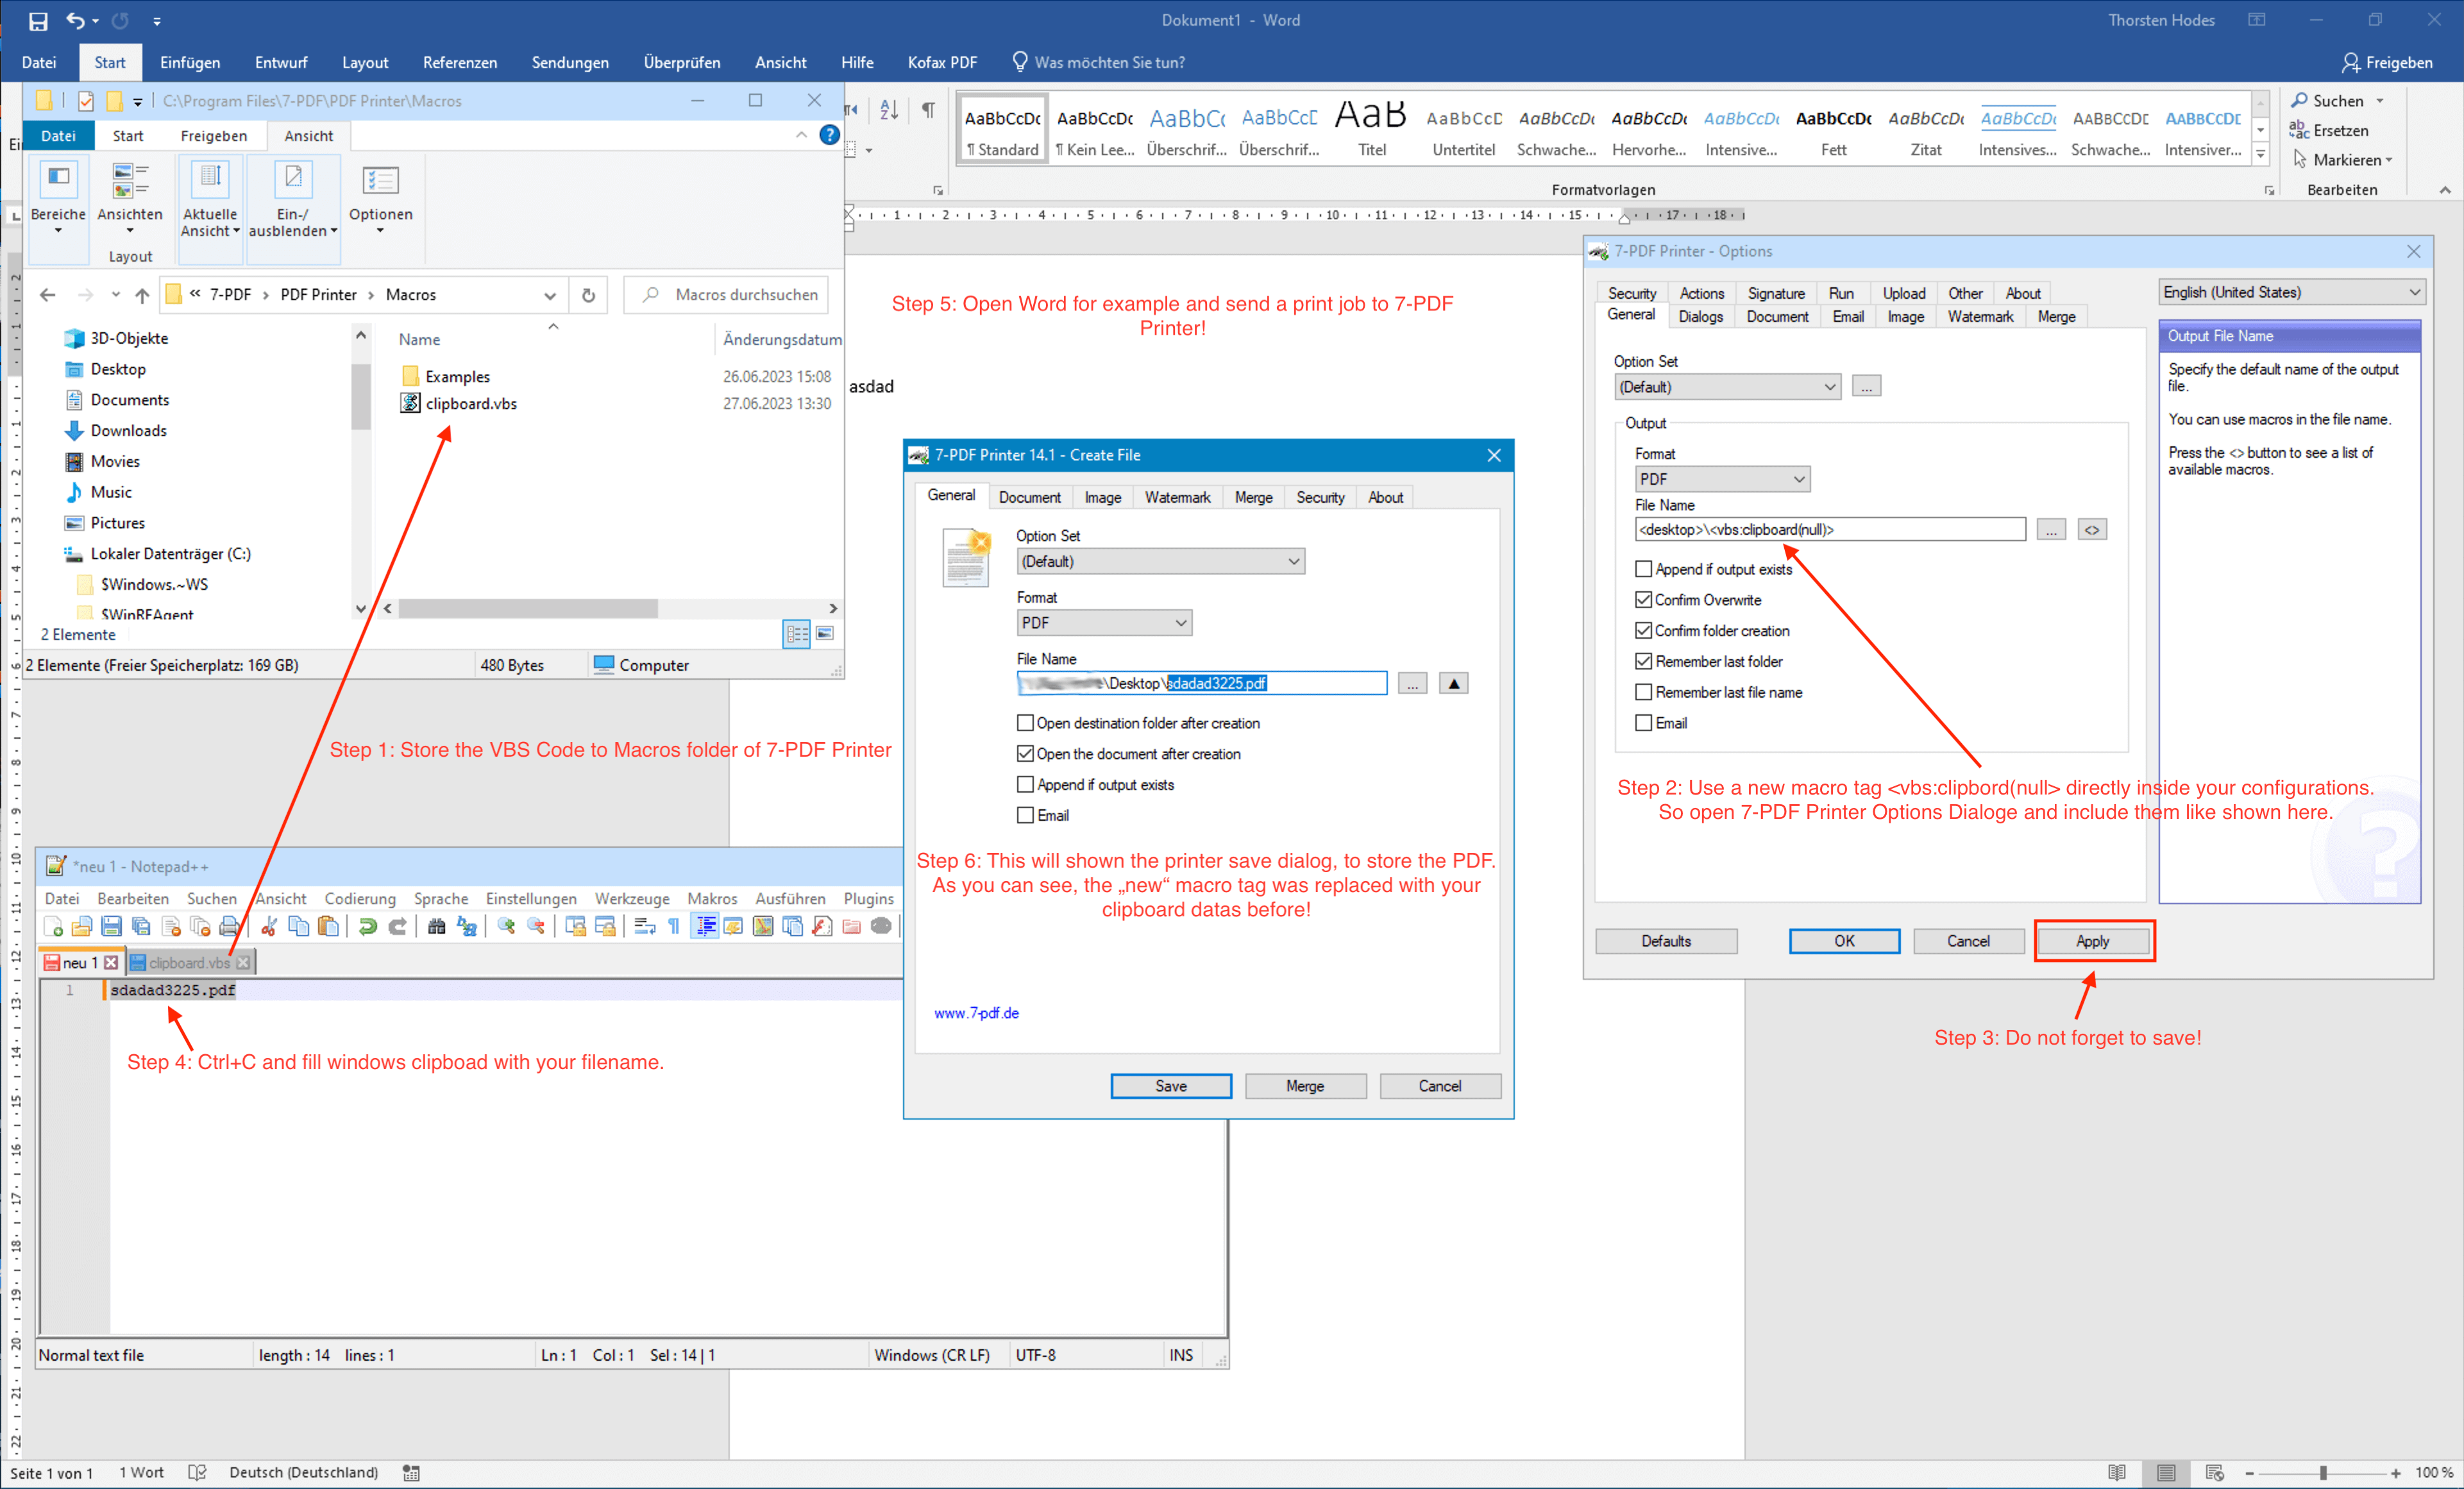2464x1489 pixels.
Task: Show all characters pilcrow icon in Notepad++
Action: point(674,926)
